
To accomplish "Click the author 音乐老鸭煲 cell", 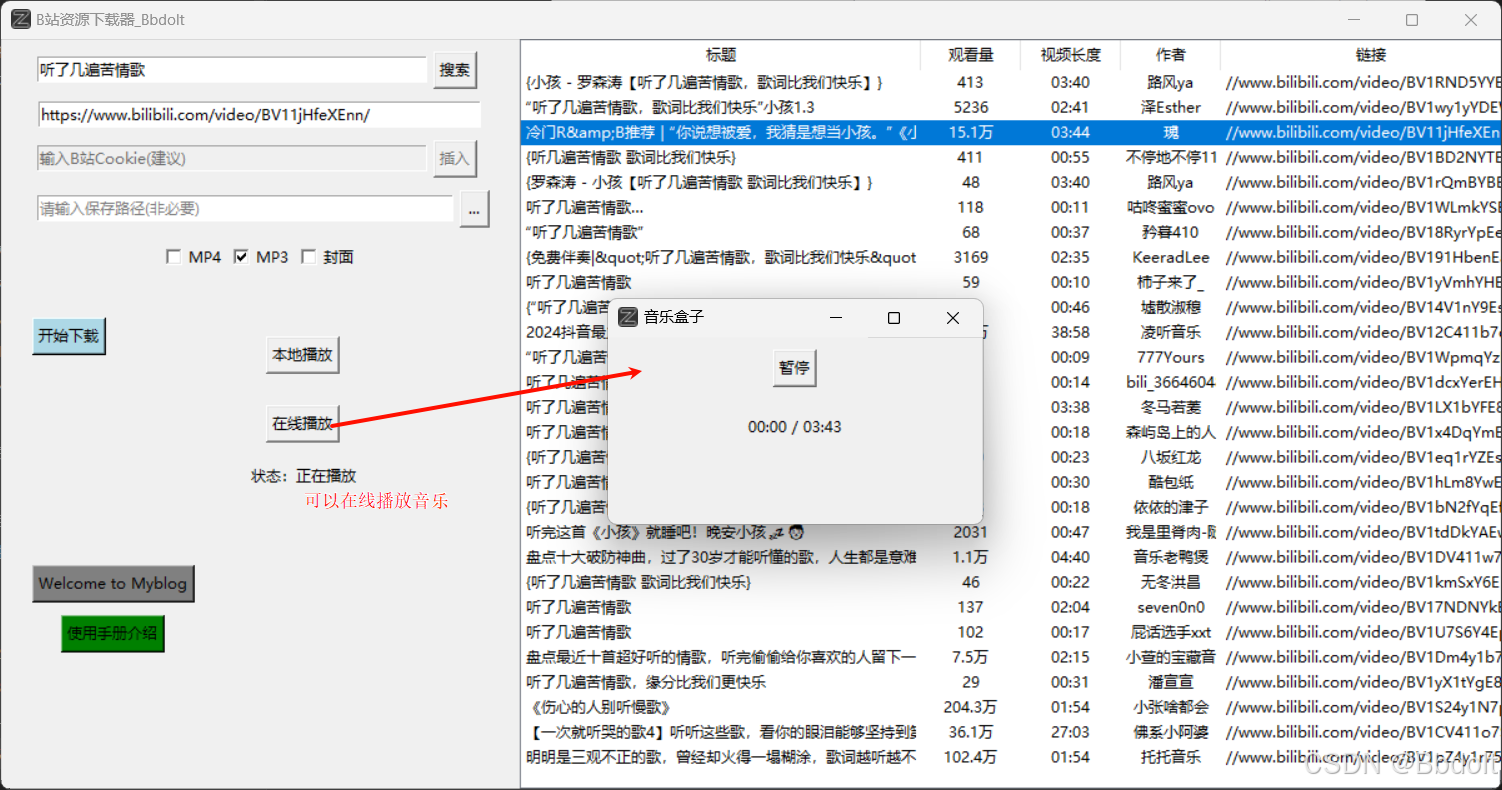I will (1171, 557).
